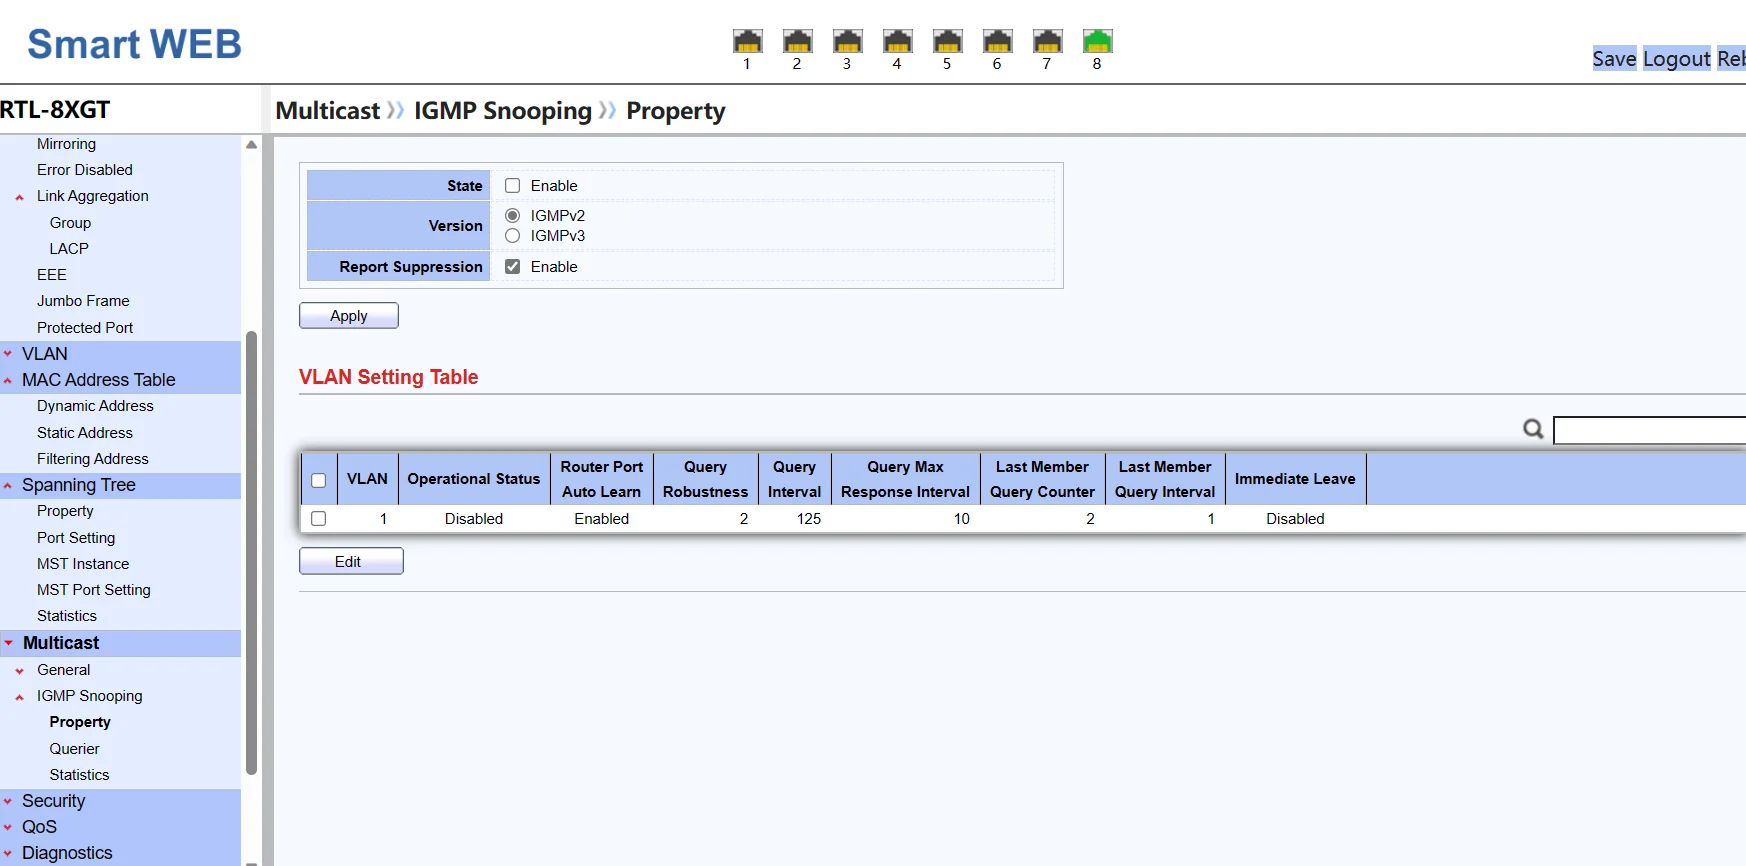1746x866 pixels.
Task: Click the port 6 Ethernet icon
Action: pyautogui.click(x=997, y=41)
